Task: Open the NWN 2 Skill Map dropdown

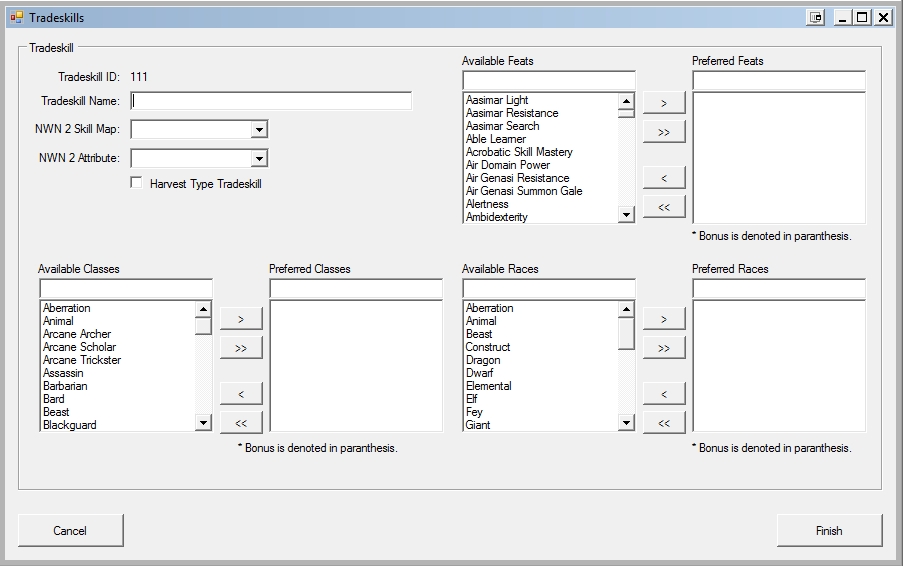Action: [x=259, y=130]
